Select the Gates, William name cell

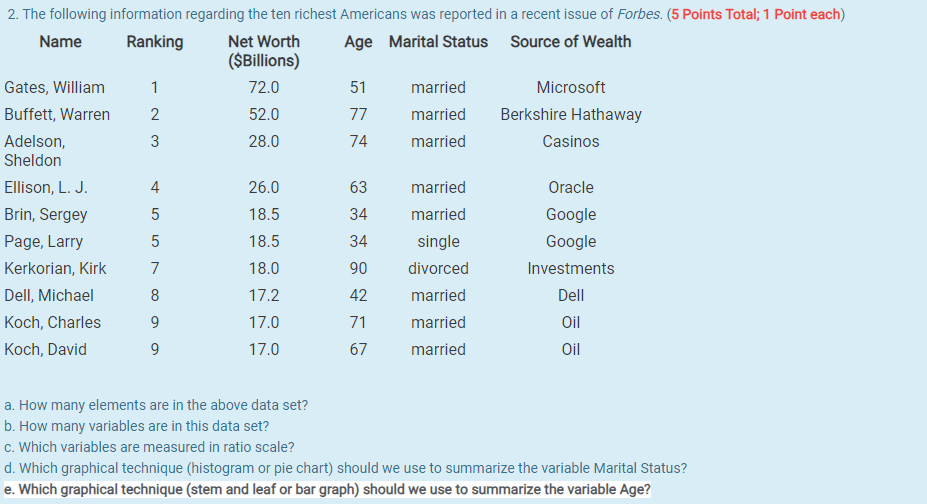54,88
